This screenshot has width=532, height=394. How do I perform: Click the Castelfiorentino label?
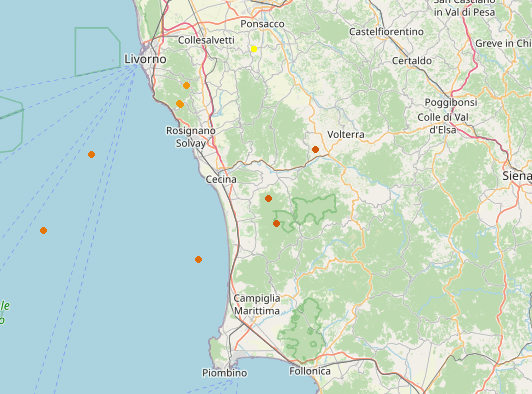(x=386, y=32)
